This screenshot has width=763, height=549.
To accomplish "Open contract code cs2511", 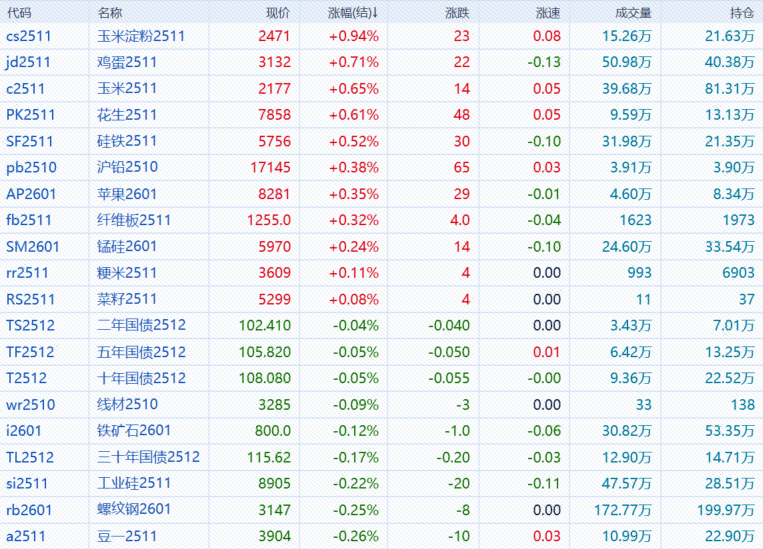I will (29, 36).
